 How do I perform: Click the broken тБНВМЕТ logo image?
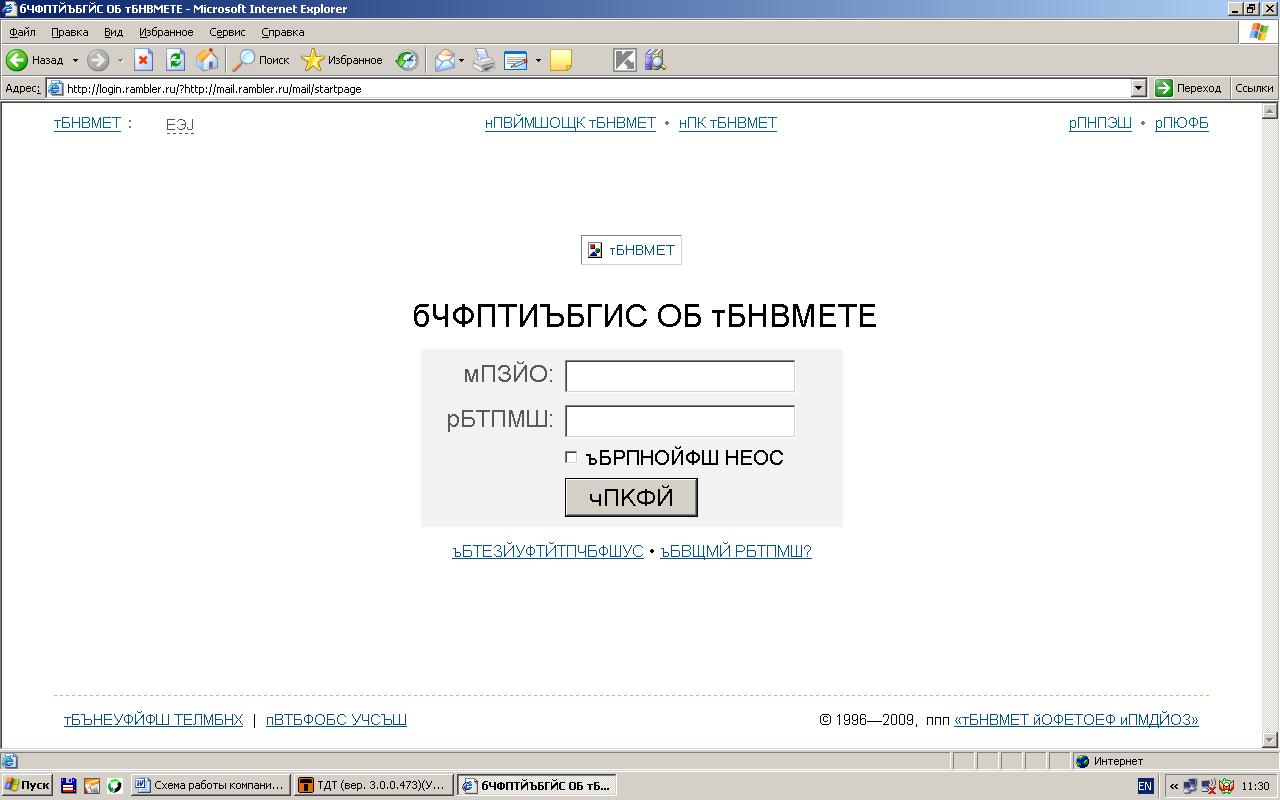click(631, 250)
